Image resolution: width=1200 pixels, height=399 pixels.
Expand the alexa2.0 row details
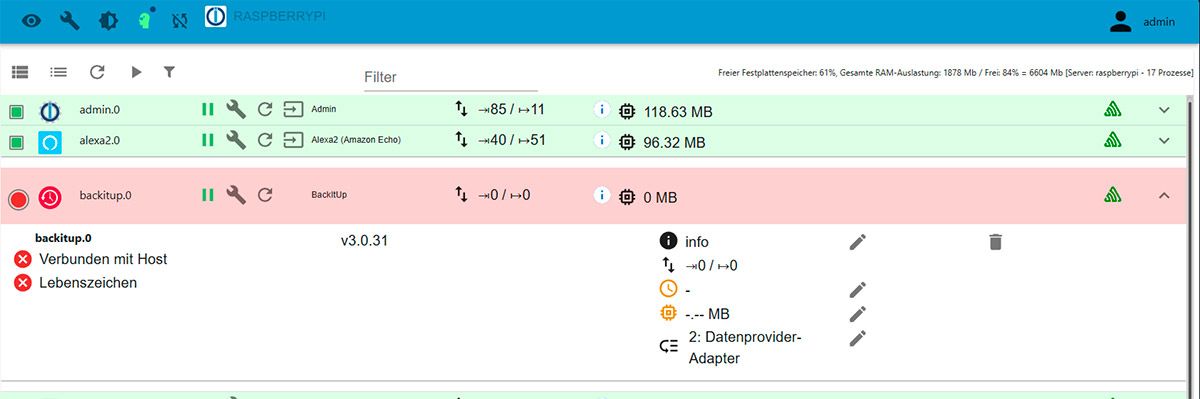(x=1164, y=141)
